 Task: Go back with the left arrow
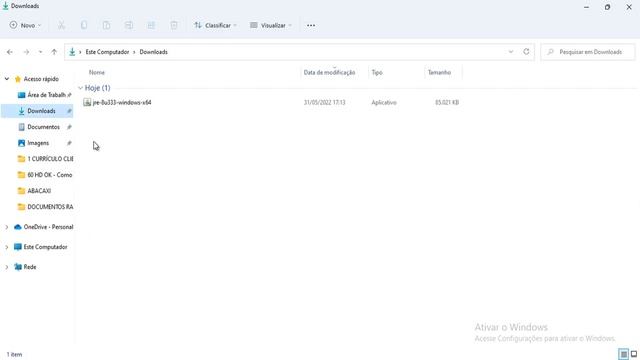click(10, 52)
